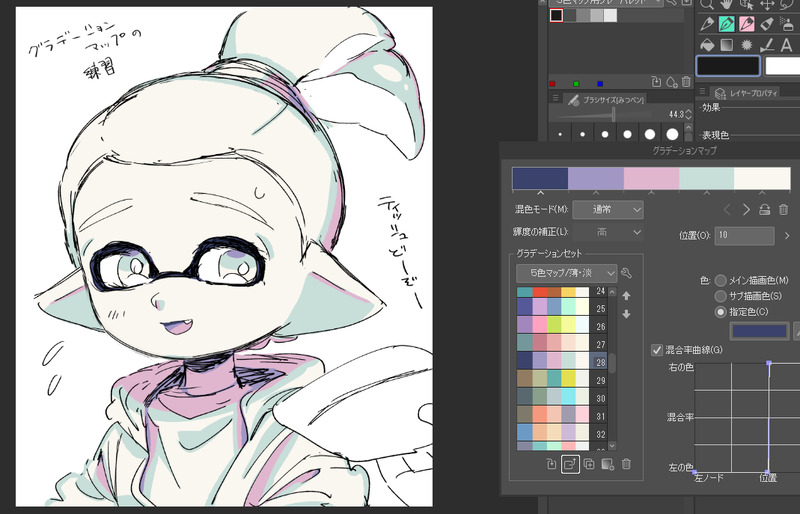Select the gray Pen tool icon
This screenshot has height=514, width=800.
(x=707, y=23)
